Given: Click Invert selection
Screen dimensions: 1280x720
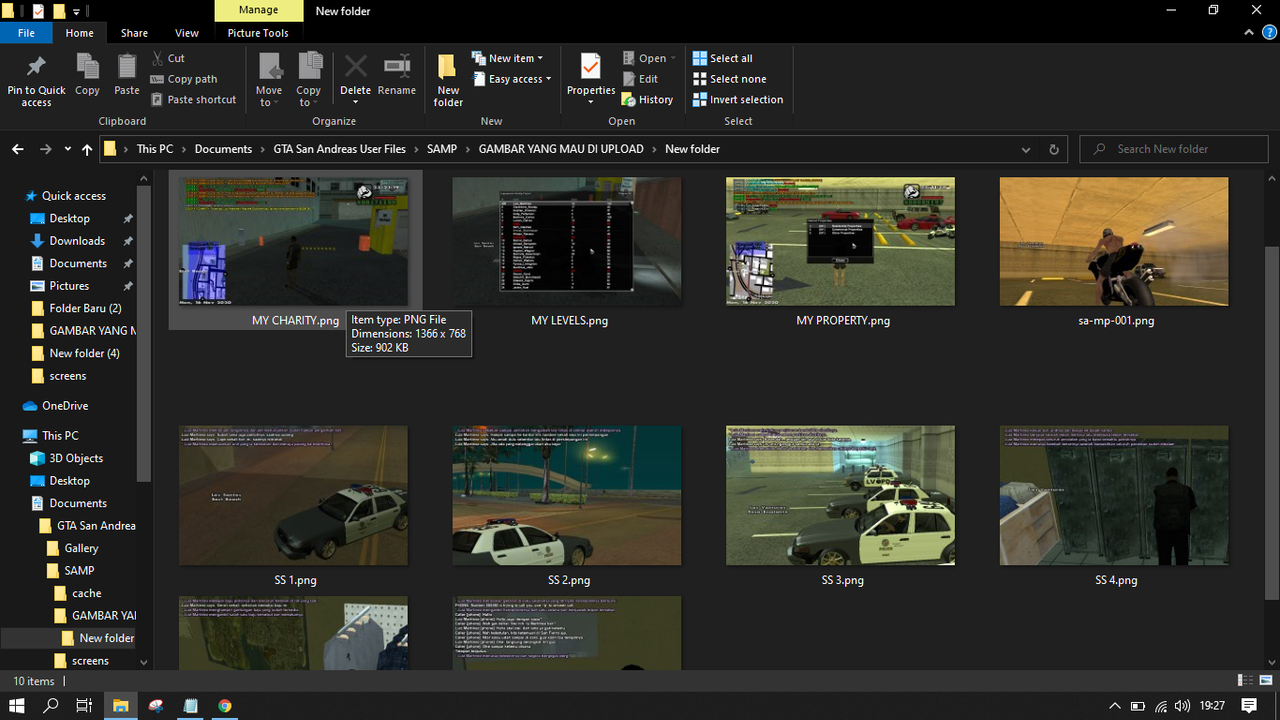Looking at the screenshot, I should 738,100.
